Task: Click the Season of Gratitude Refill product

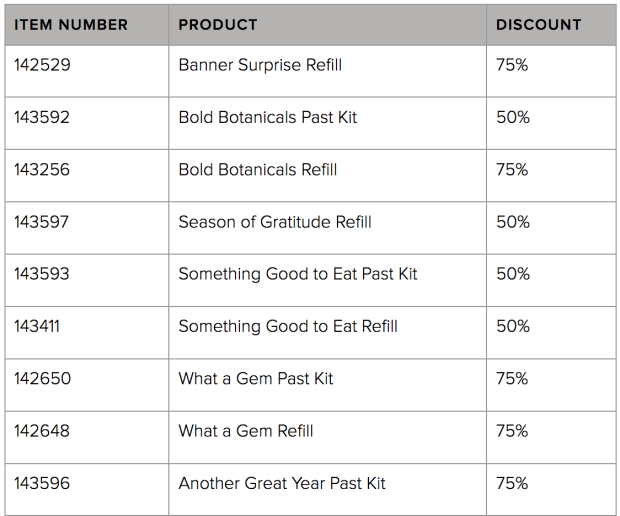Action: [x=275, y=222]
